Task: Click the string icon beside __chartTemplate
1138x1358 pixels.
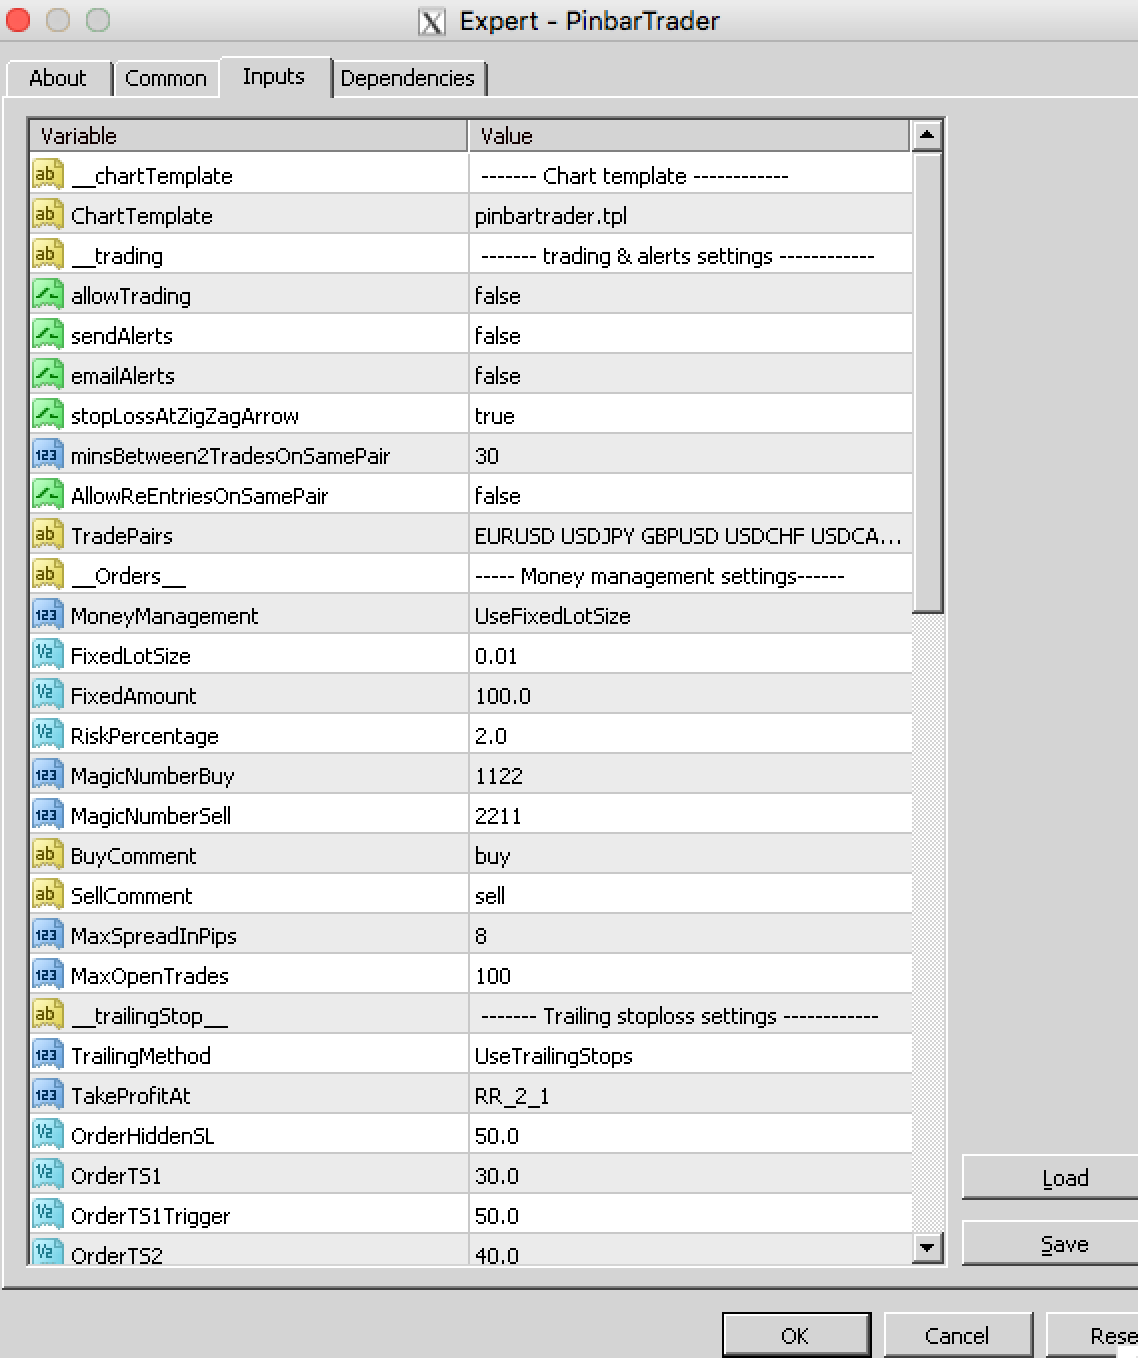Action: point(48,175)
